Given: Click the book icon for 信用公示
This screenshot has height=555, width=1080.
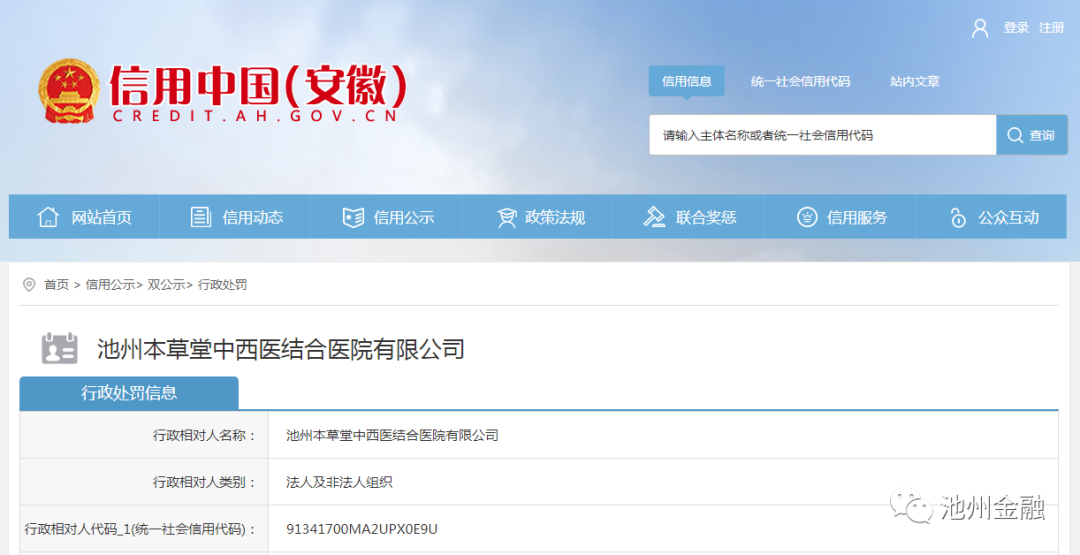Looking at the screenshot, I should pos(353,217).
